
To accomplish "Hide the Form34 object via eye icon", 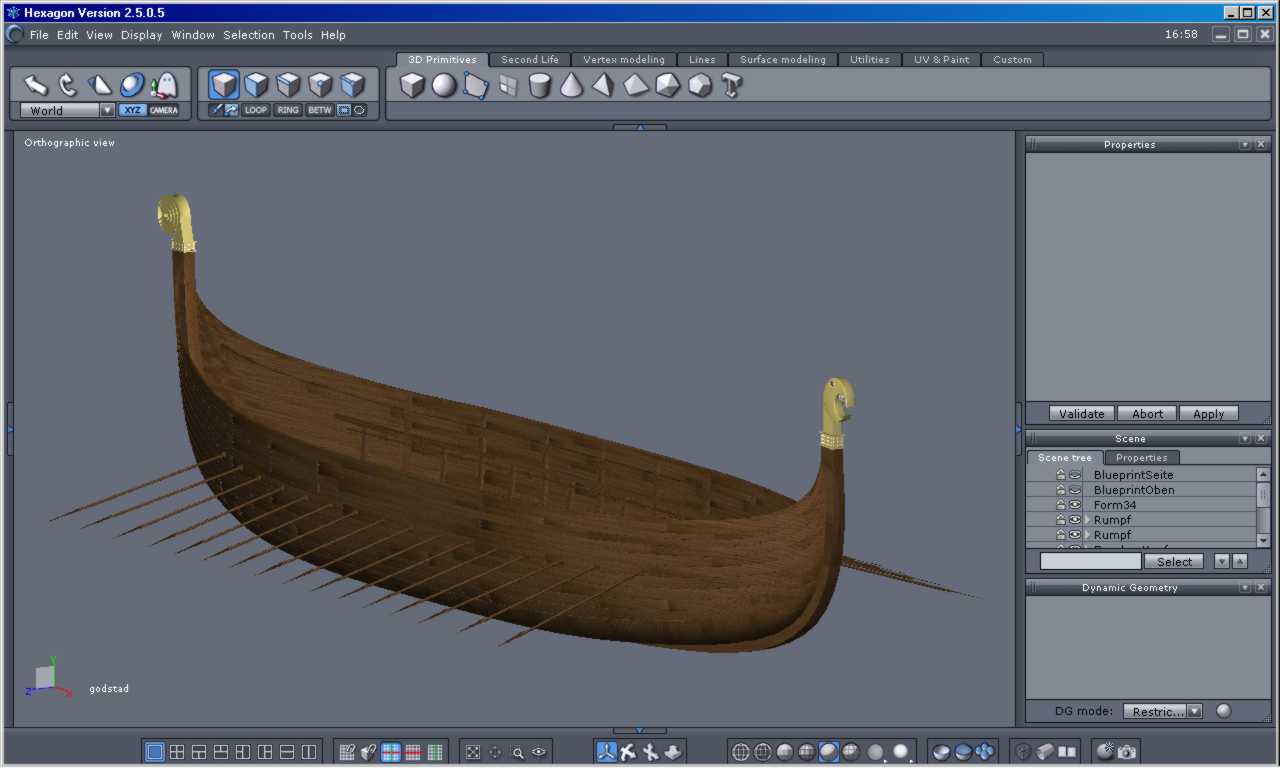I will point(1075,505).
